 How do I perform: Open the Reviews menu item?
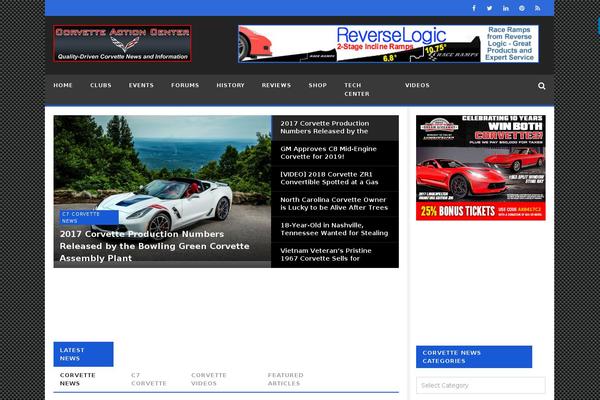coord(276,85)
